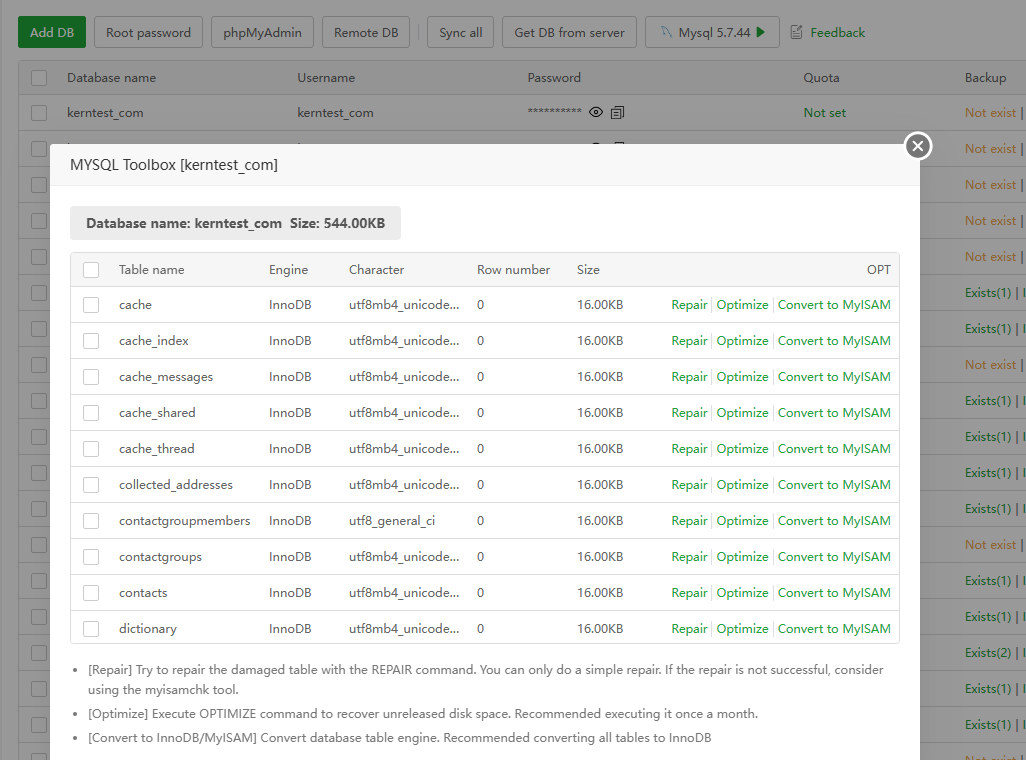Tick the checkbox for cache table

[x=91, y=305]
